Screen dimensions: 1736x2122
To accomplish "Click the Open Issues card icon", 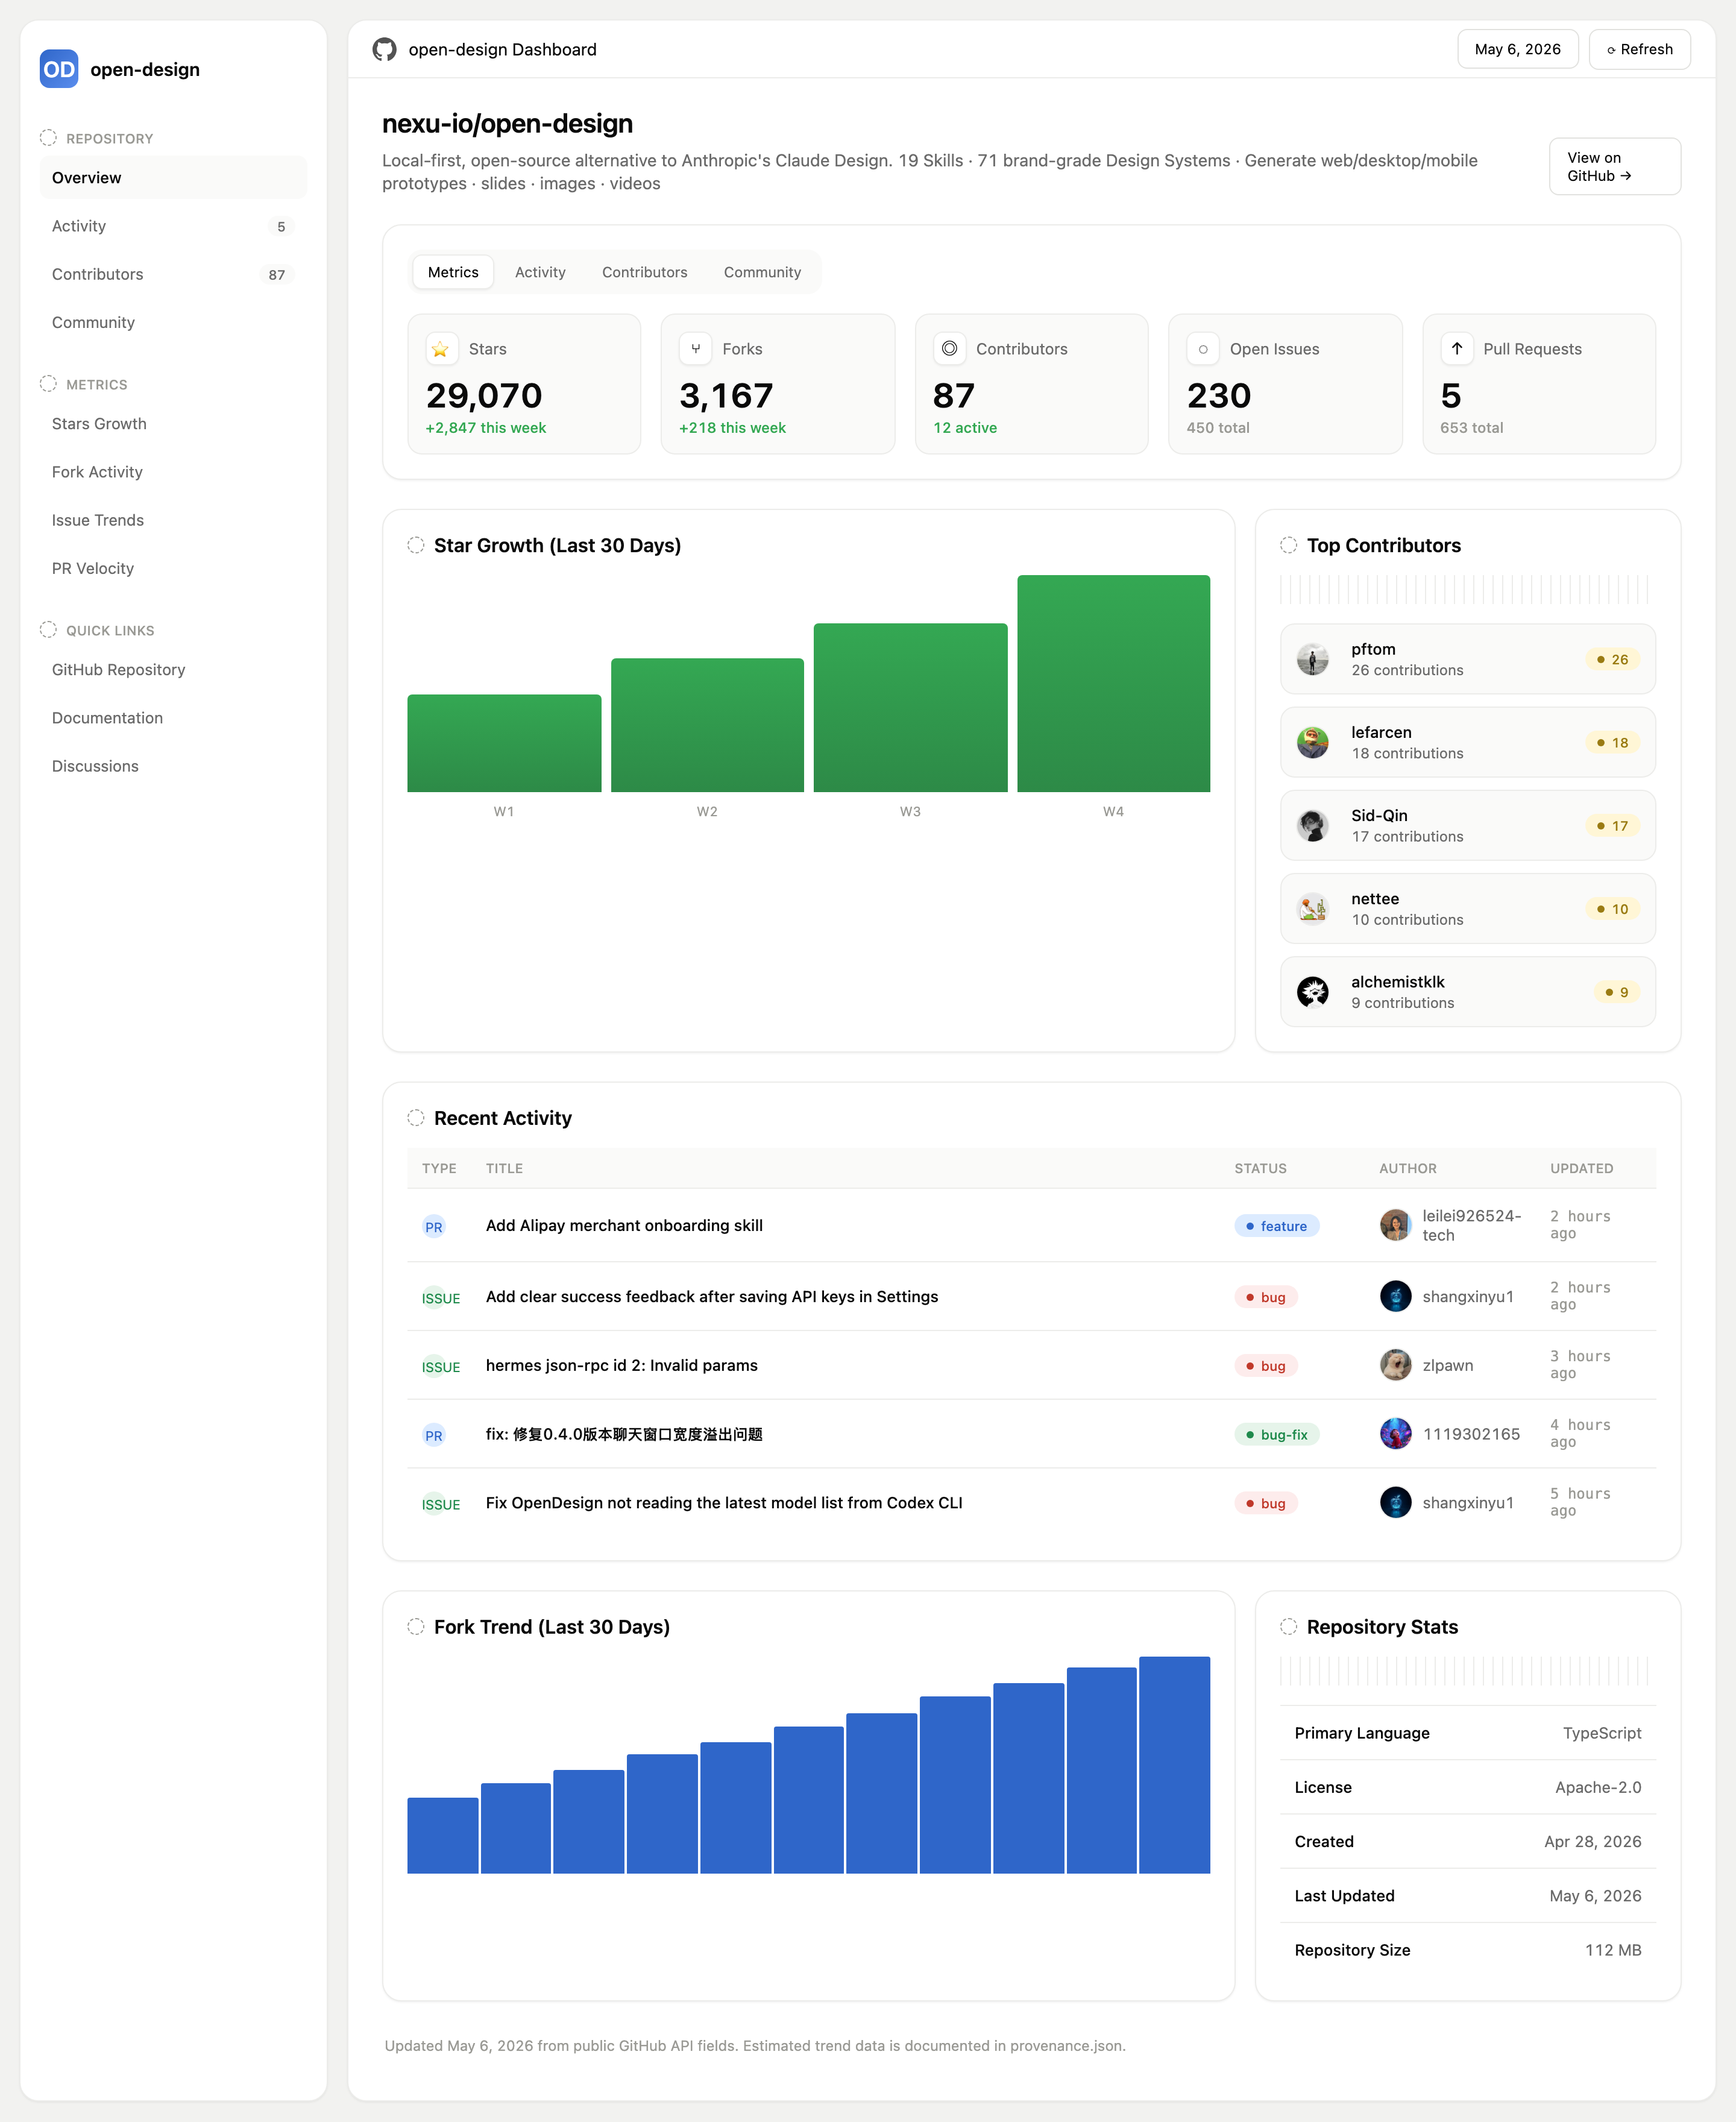I will (x=1203, y=349).
